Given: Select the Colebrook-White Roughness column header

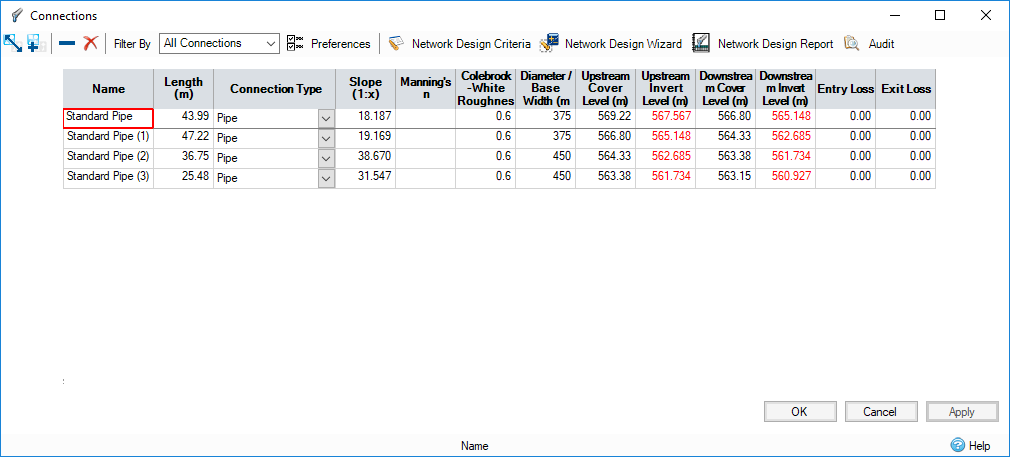Looking at the screenshot, I should pos(486,89).
